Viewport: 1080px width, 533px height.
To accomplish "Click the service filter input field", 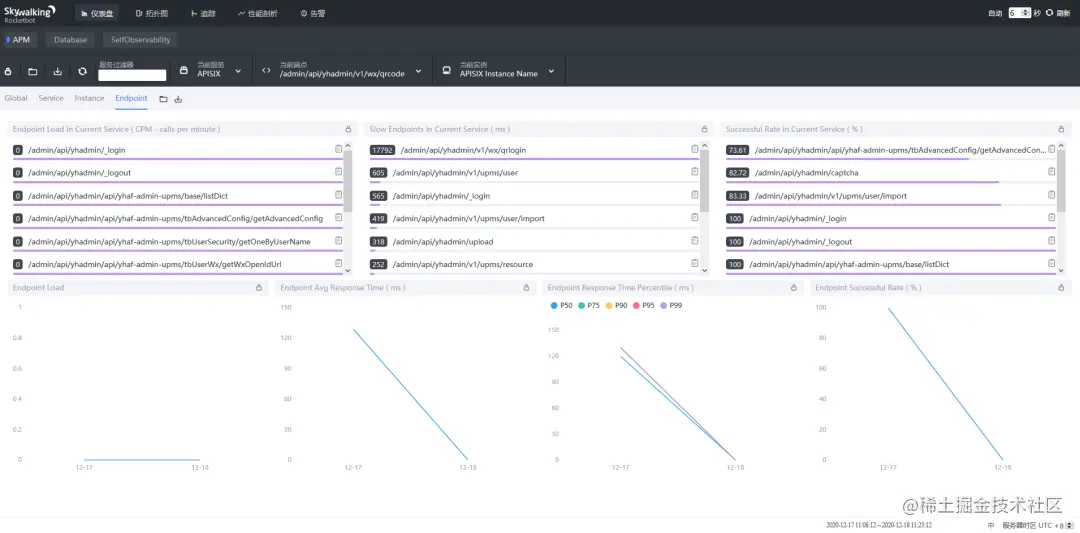I will pos(132,75).
